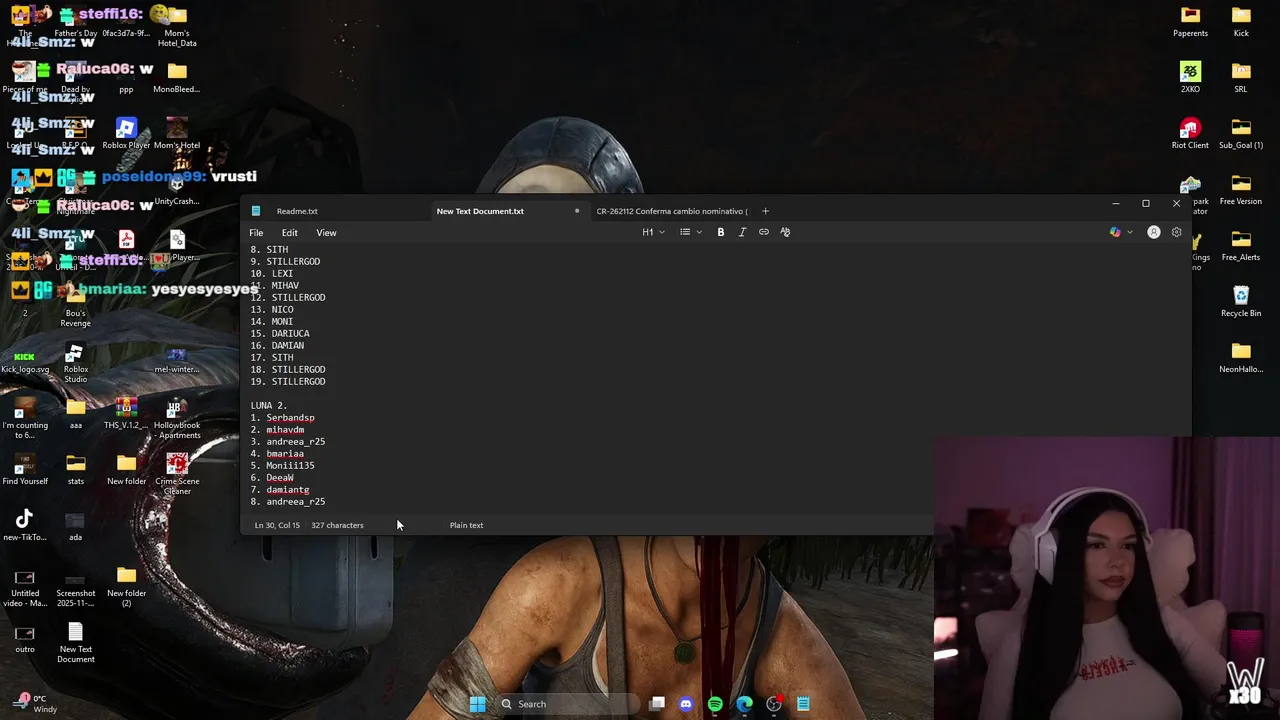Open the Edit menu

point(289,233)
